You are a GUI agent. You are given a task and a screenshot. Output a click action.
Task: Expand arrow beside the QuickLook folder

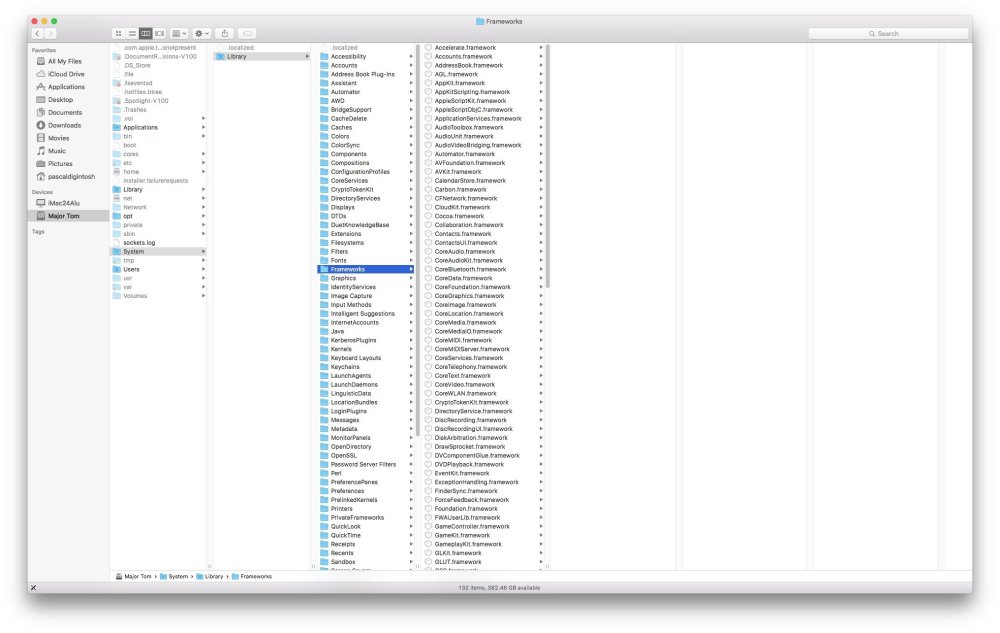(411, 527)
